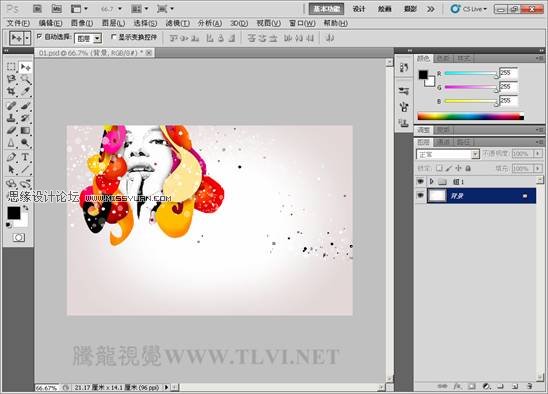548x394 pixels.
Task: Open the 文件(F) menu
Action: click(19, 23)
